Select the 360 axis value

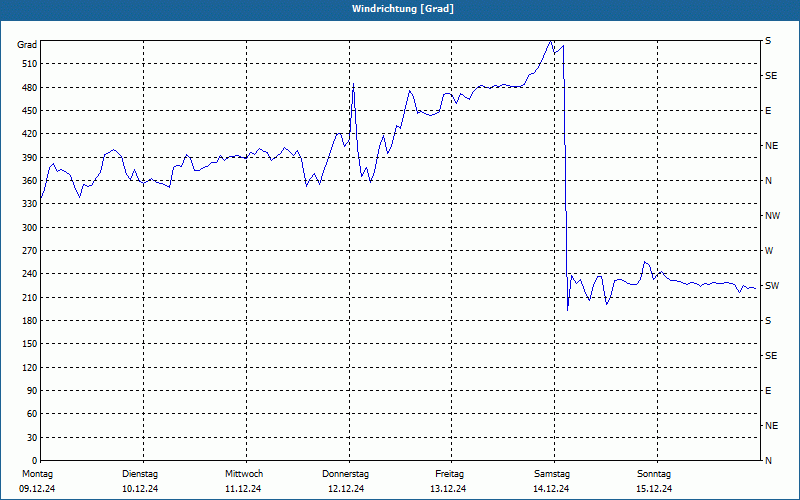coord(30,181)
